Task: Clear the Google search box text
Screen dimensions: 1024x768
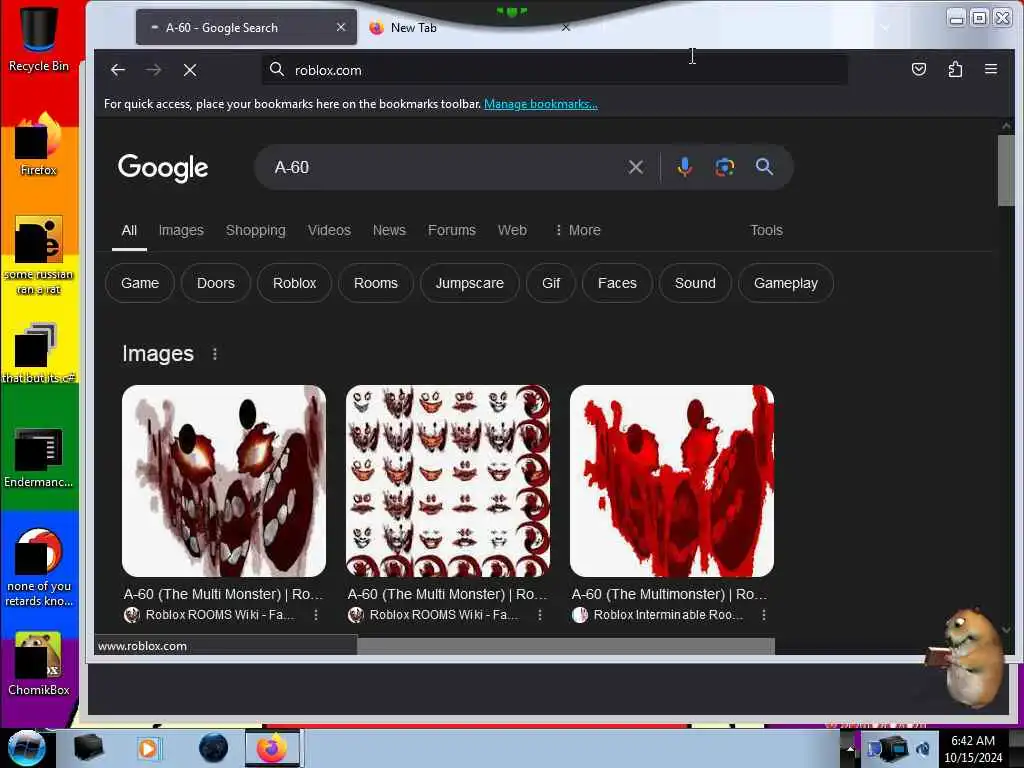Action: point(635,167)
